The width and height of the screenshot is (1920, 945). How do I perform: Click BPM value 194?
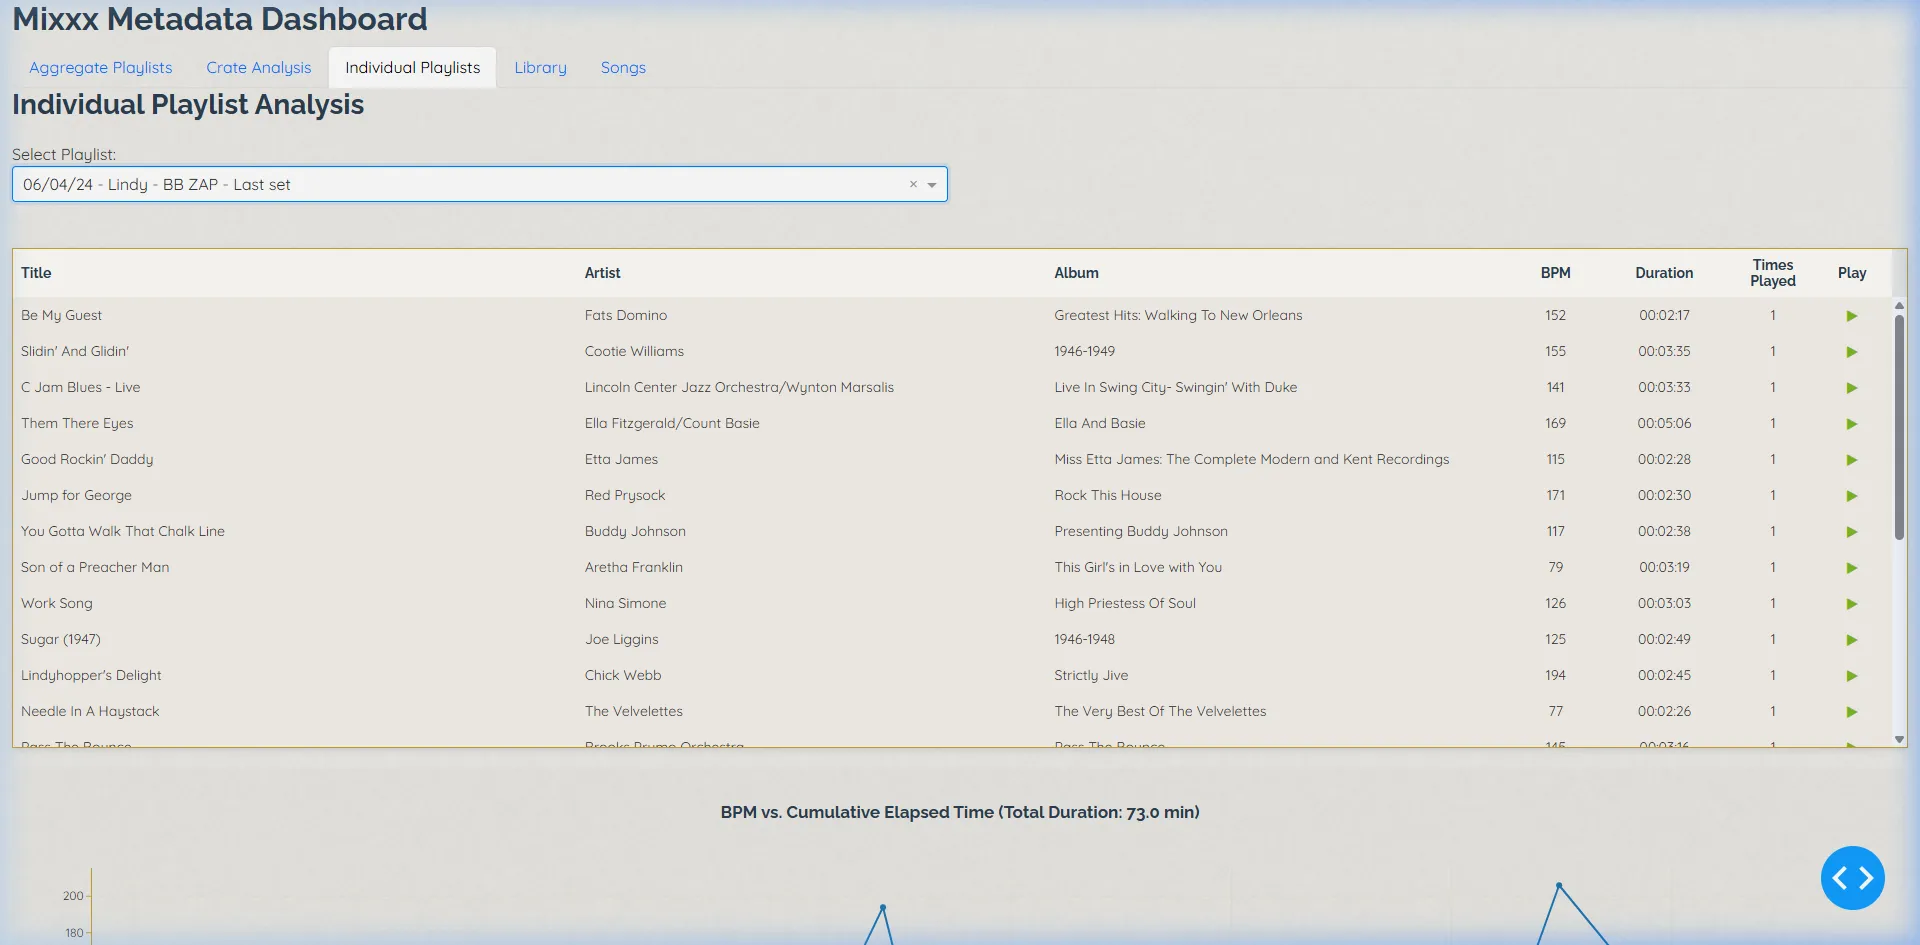[1555, 675]
